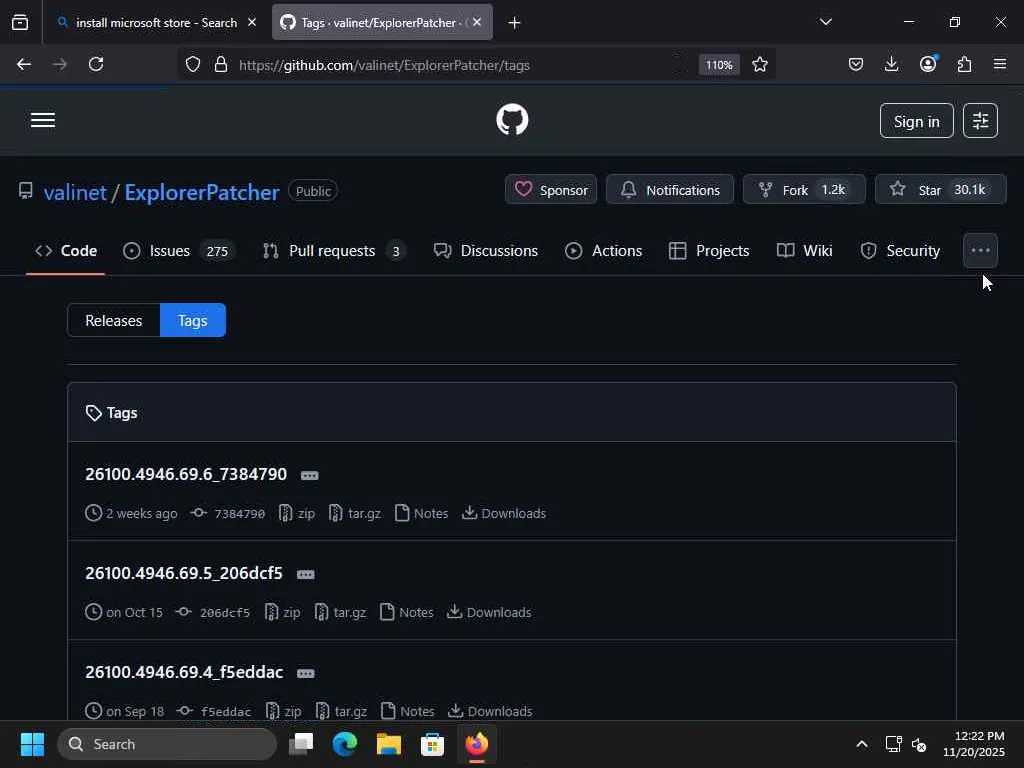This screenshot has width=1024, height=768.
Task: Open Downloads for tag 26100.4946.69.6_7384790
Action: 504,513
